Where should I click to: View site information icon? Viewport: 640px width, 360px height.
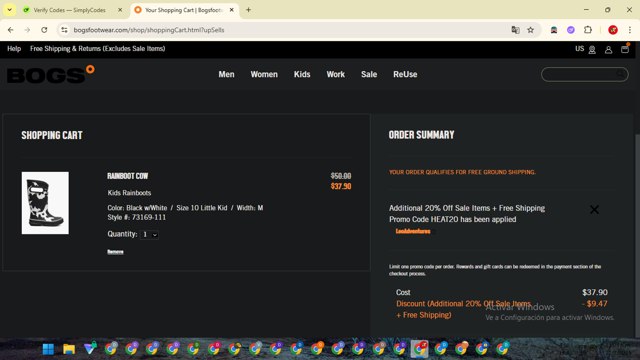[64, 30]
